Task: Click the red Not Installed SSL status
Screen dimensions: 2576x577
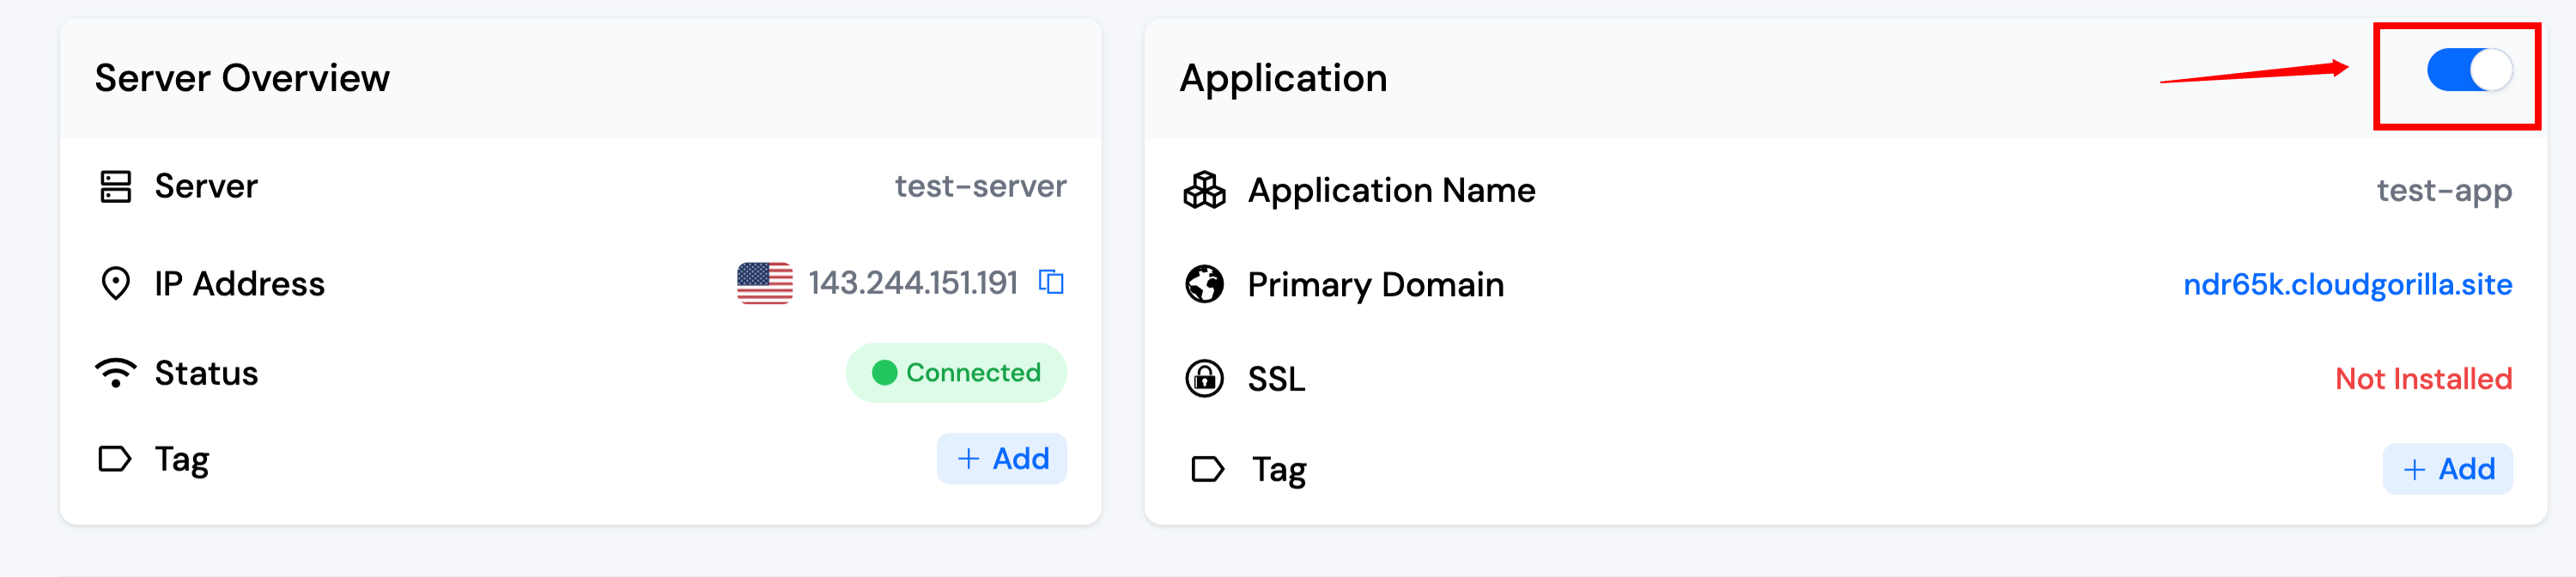Action: [x=2423, y=379]
